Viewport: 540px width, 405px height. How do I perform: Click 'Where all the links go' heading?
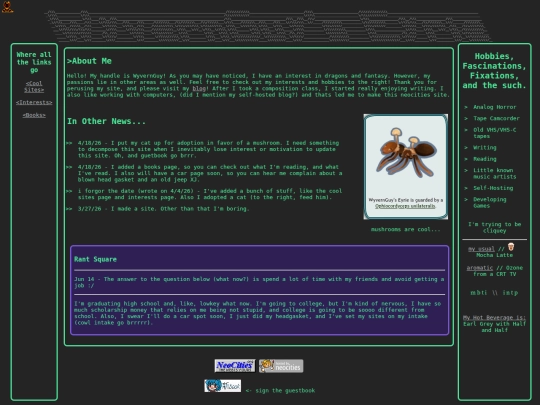[x=34, y=62]
